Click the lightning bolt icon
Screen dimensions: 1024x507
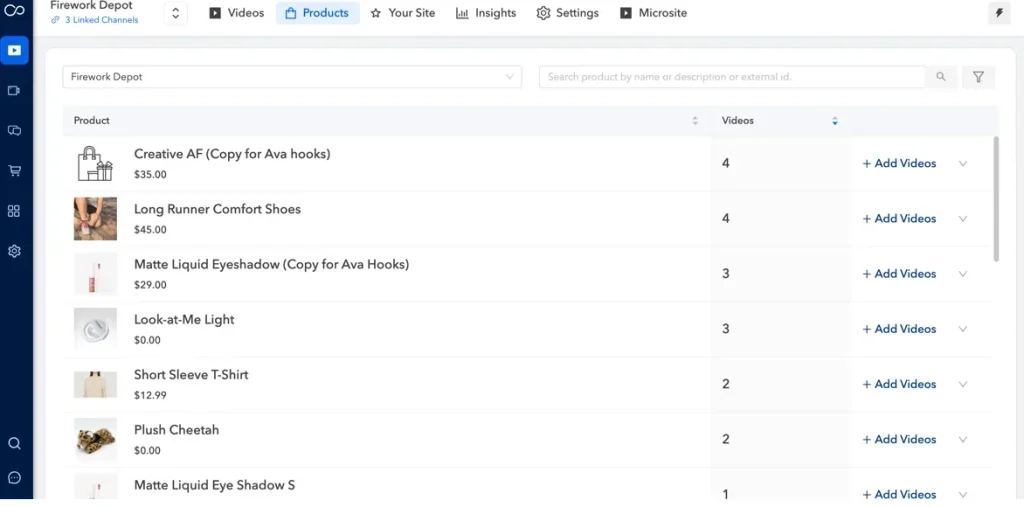[999, 12]
